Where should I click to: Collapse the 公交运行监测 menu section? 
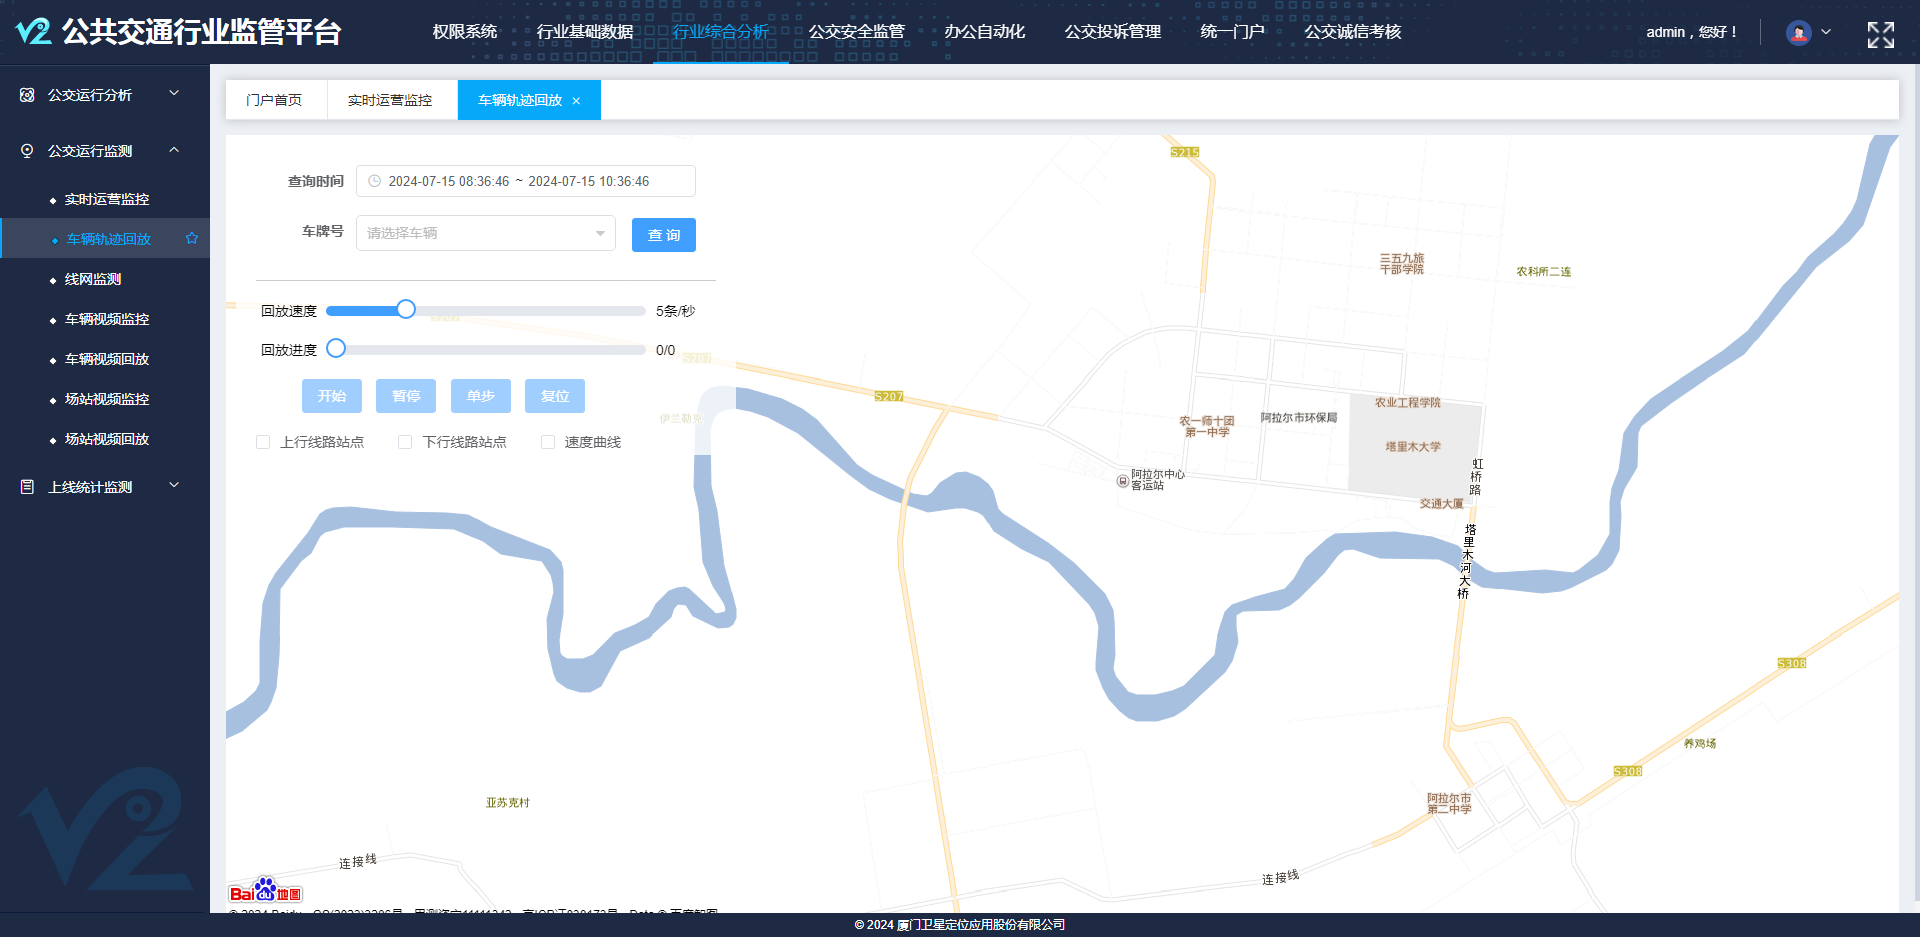(x=174, y=151)
